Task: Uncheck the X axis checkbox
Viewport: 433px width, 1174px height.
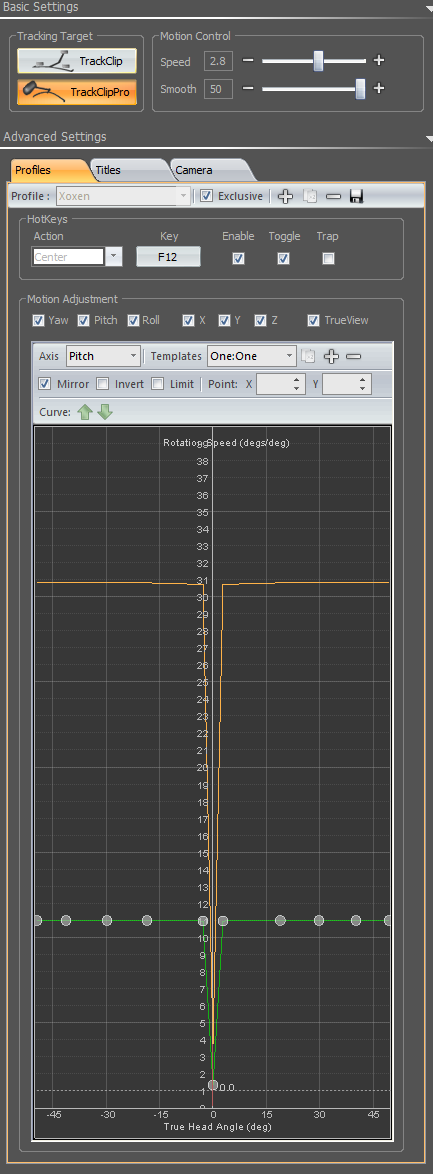Action: 189,320
